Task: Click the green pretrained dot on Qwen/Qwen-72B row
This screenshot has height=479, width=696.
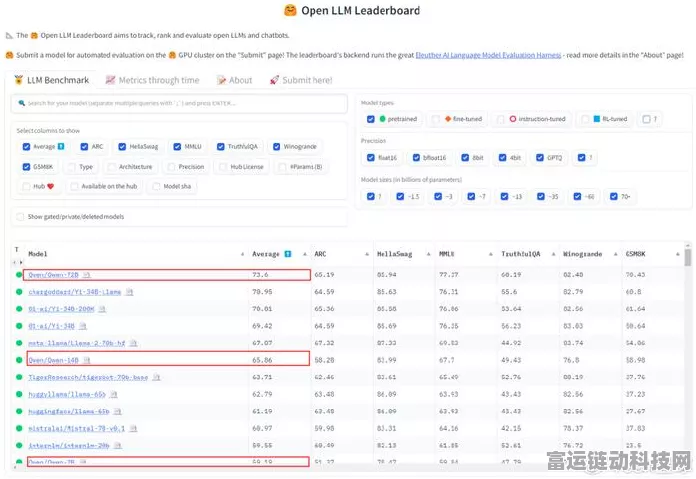Action: [x=19, y=275]
